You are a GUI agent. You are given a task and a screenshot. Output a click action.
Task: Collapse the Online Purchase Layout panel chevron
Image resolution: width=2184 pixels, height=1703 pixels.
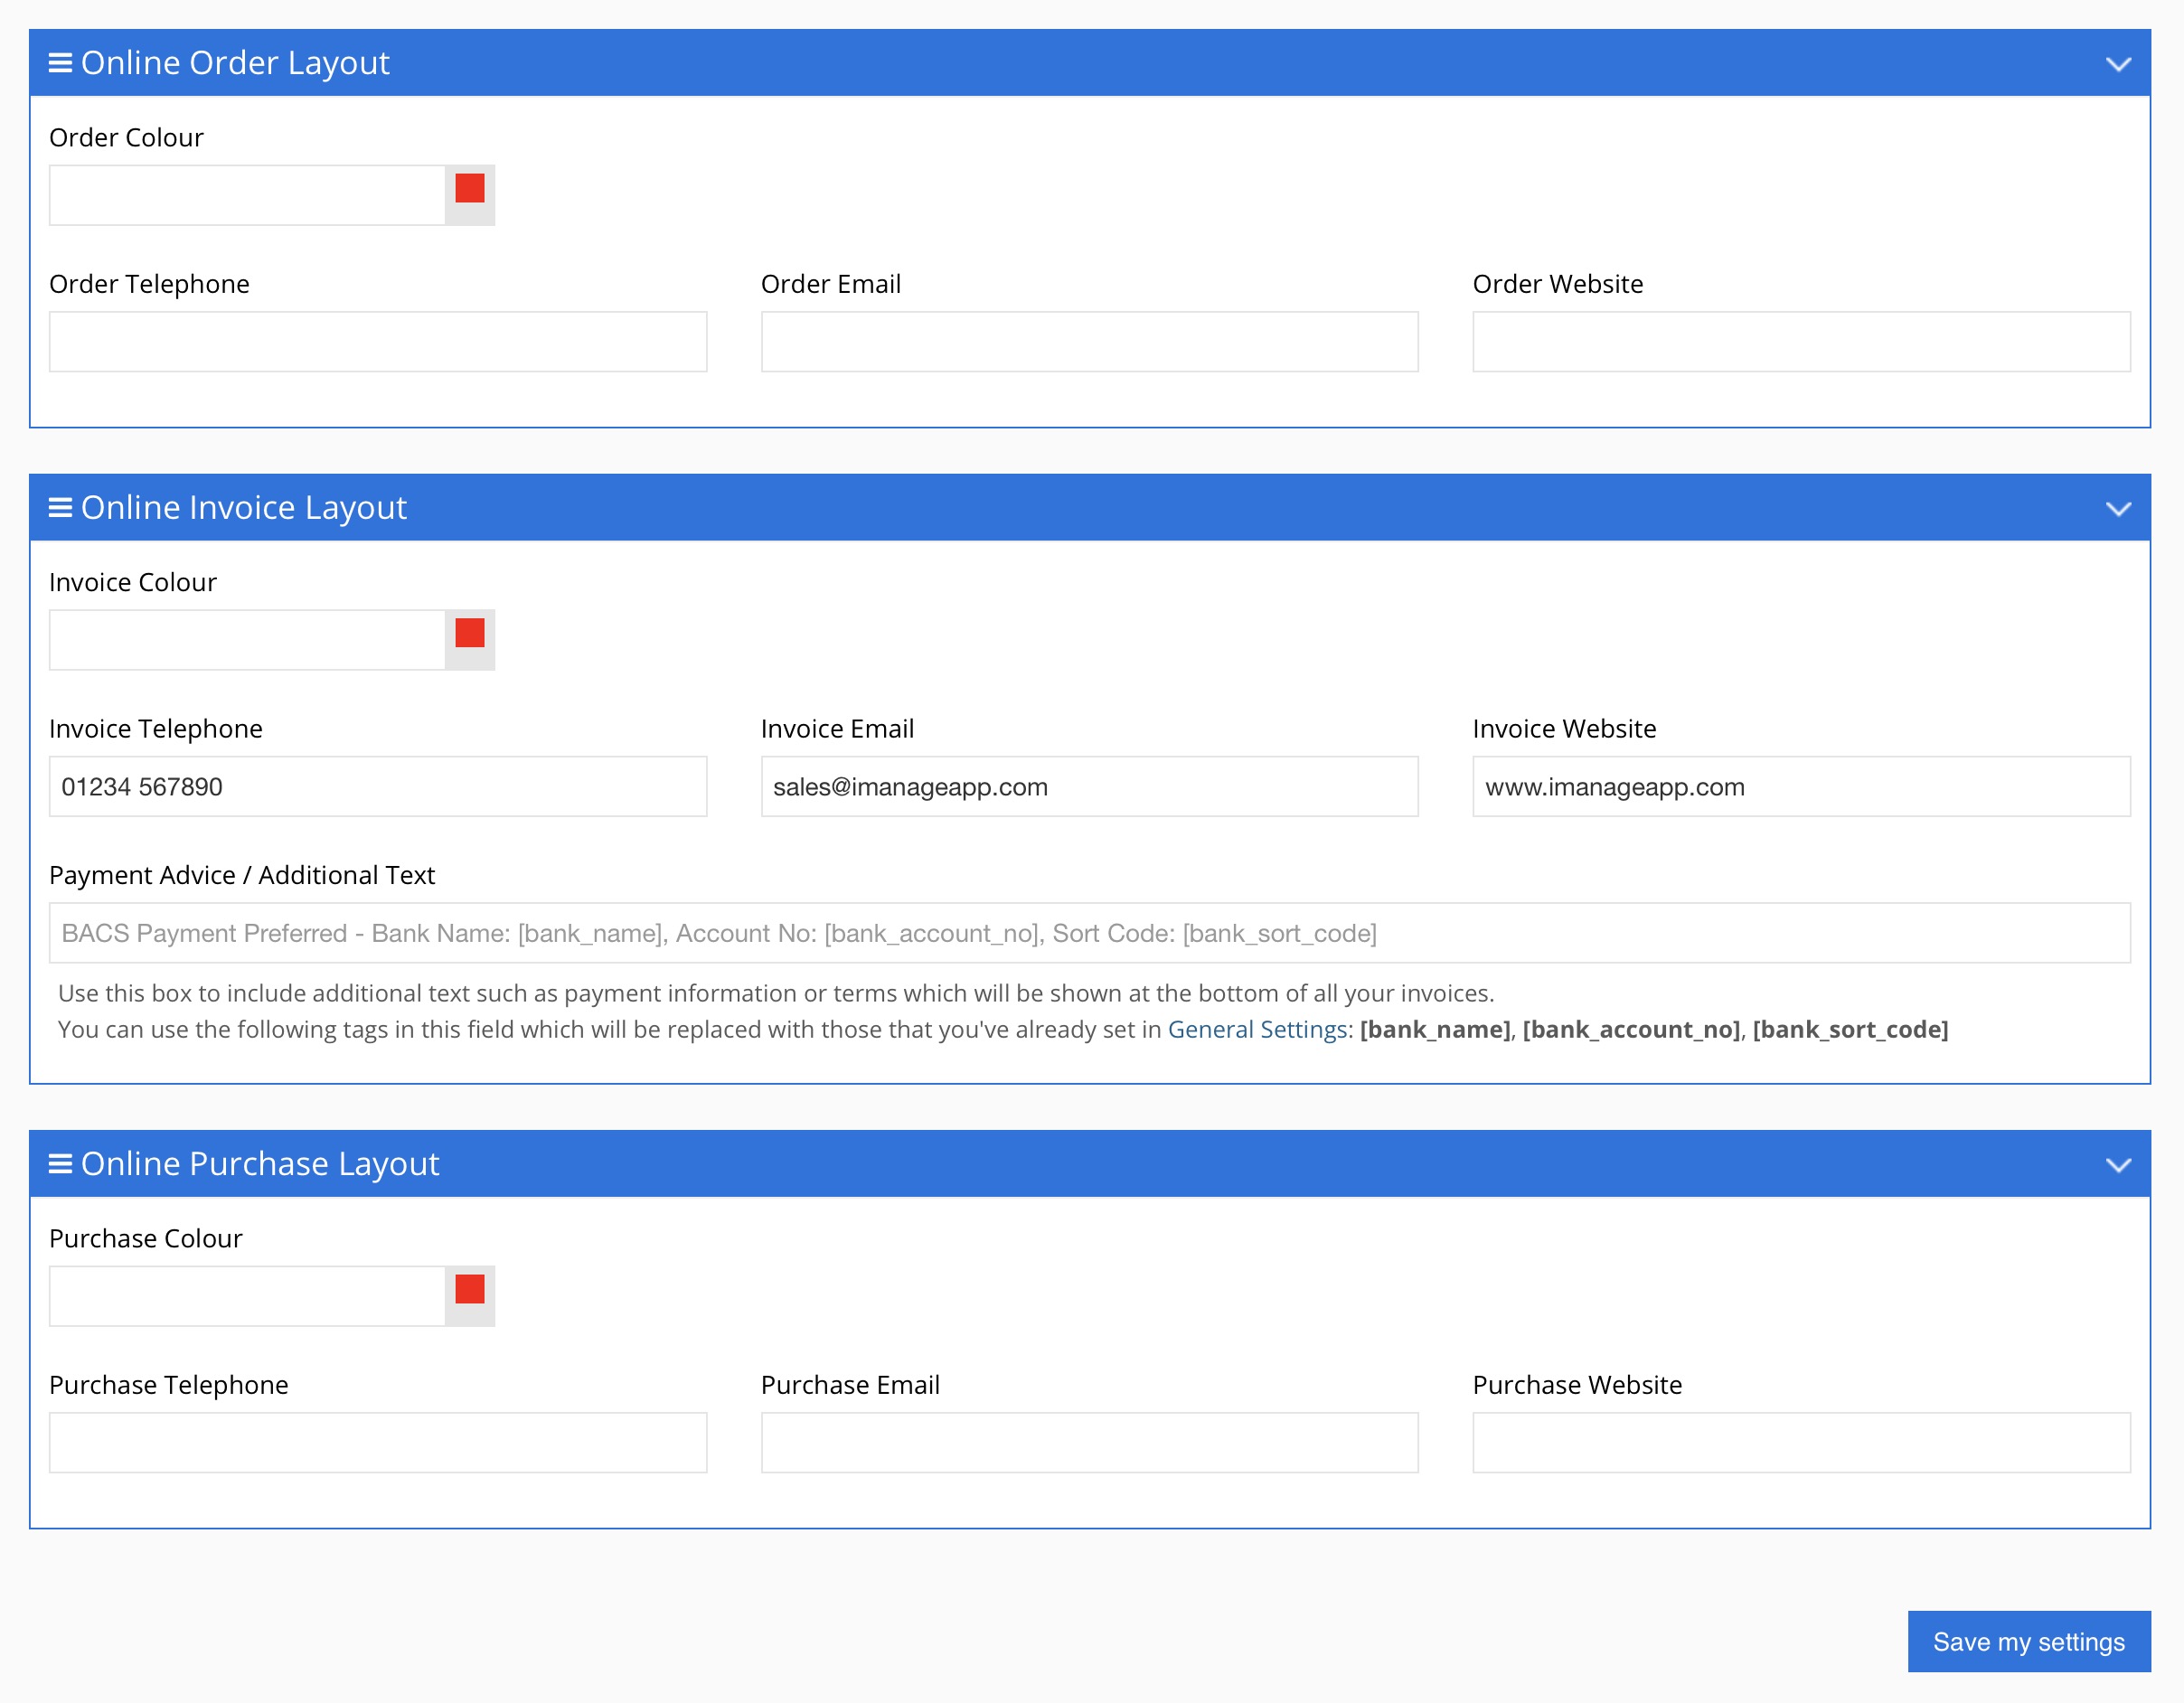coord(2118,1165)
